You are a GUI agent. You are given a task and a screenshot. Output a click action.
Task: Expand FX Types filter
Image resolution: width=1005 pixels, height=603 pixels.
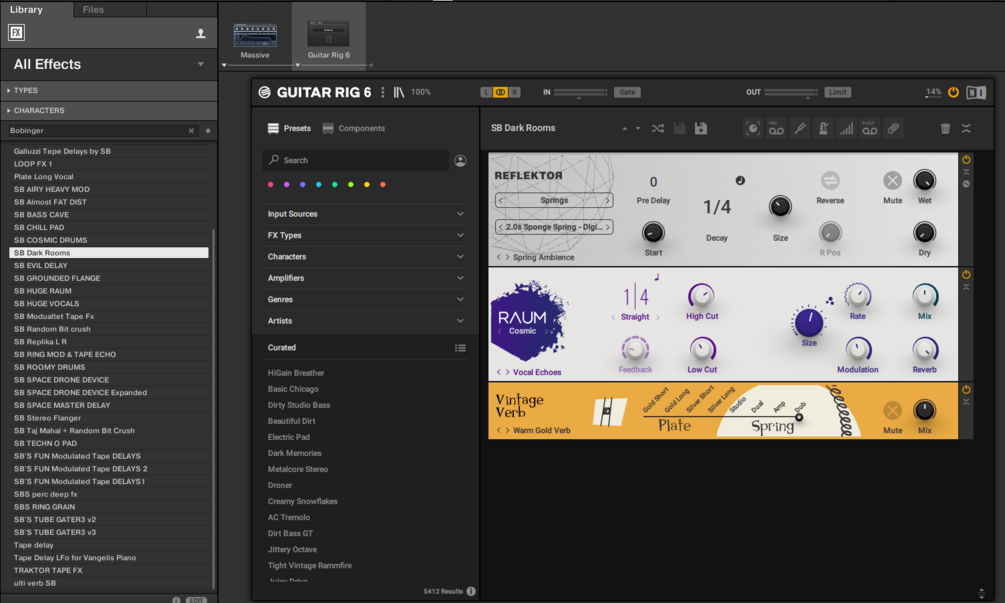tap(365, 235)
